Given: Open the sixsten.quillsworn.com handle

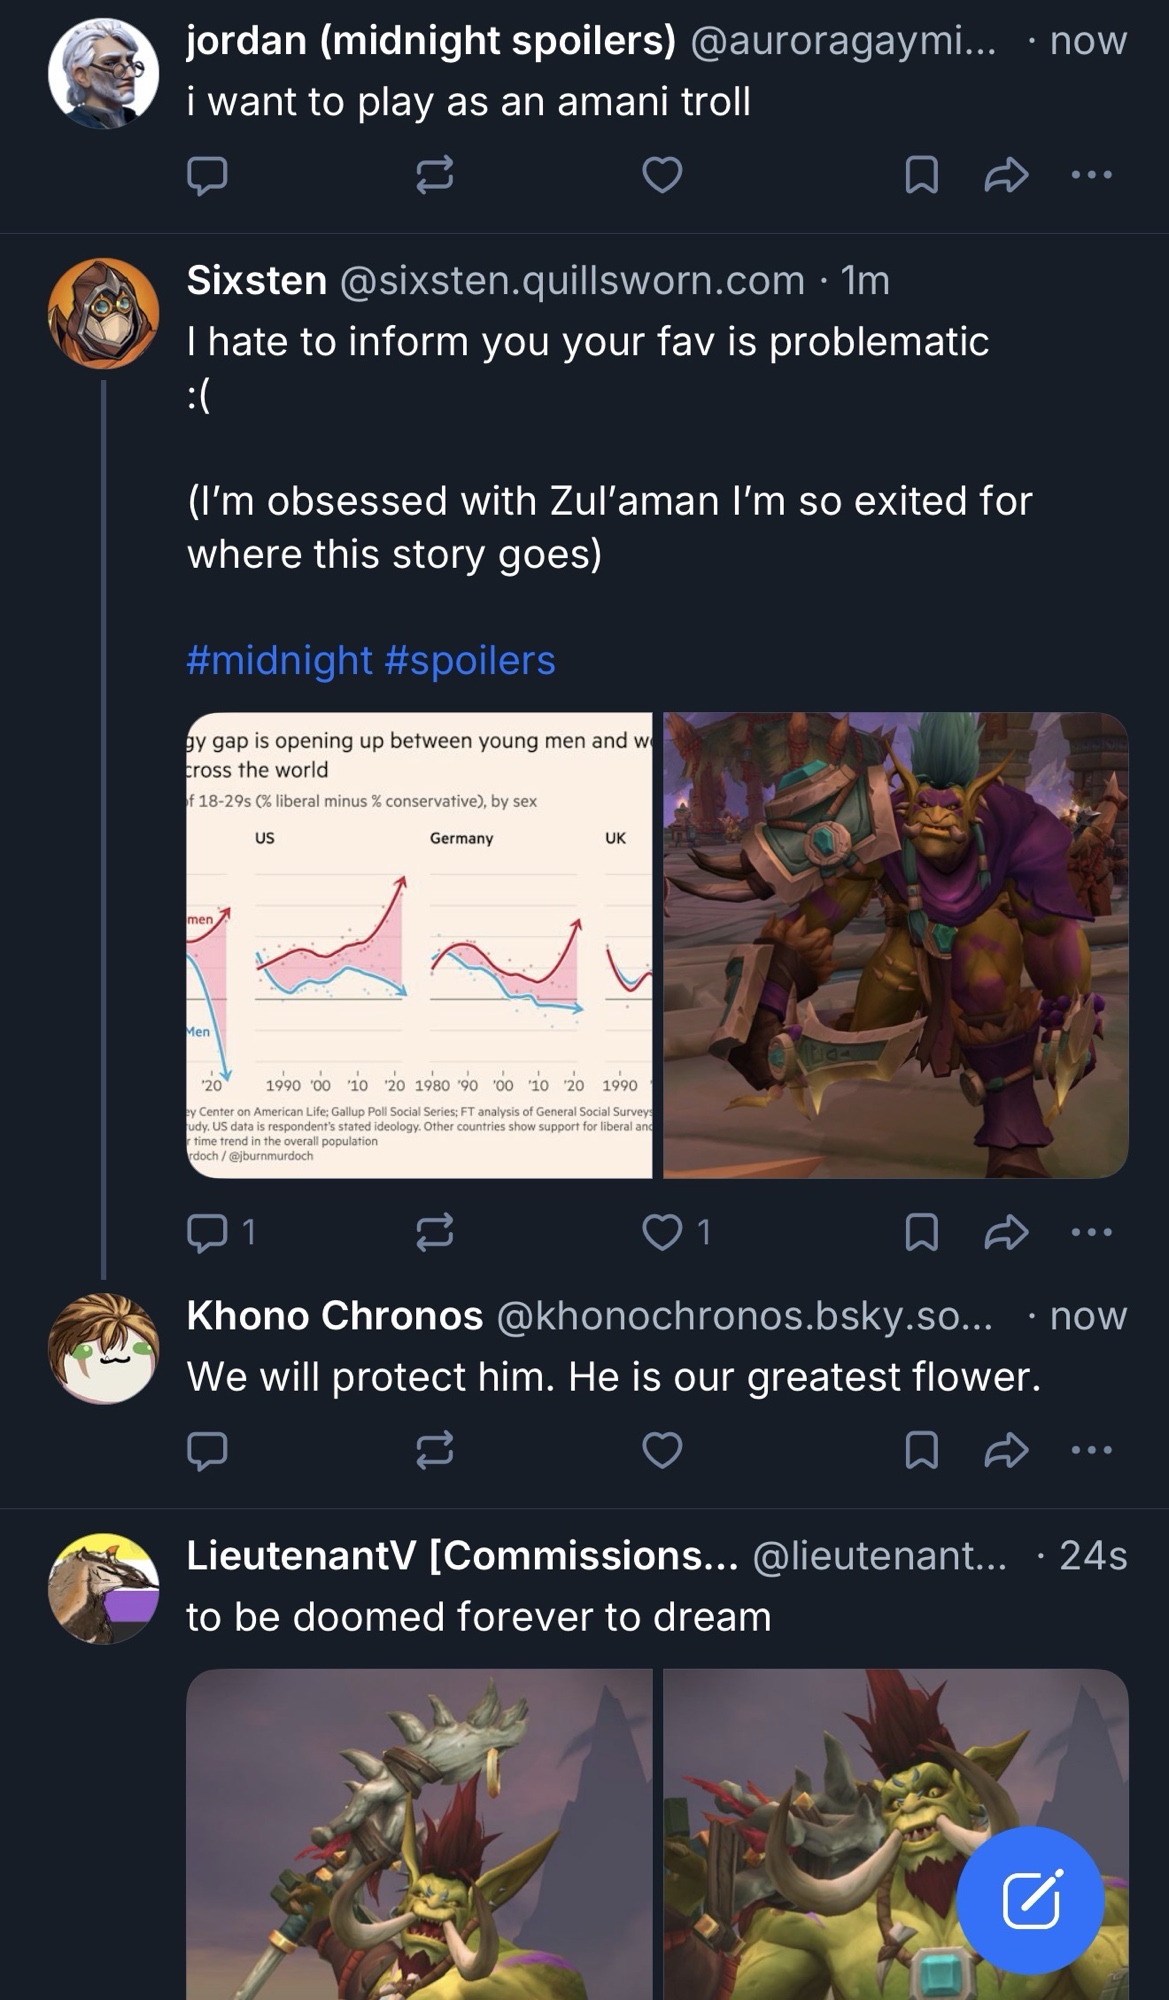Looking at the screenshot, I should point(572,281).
